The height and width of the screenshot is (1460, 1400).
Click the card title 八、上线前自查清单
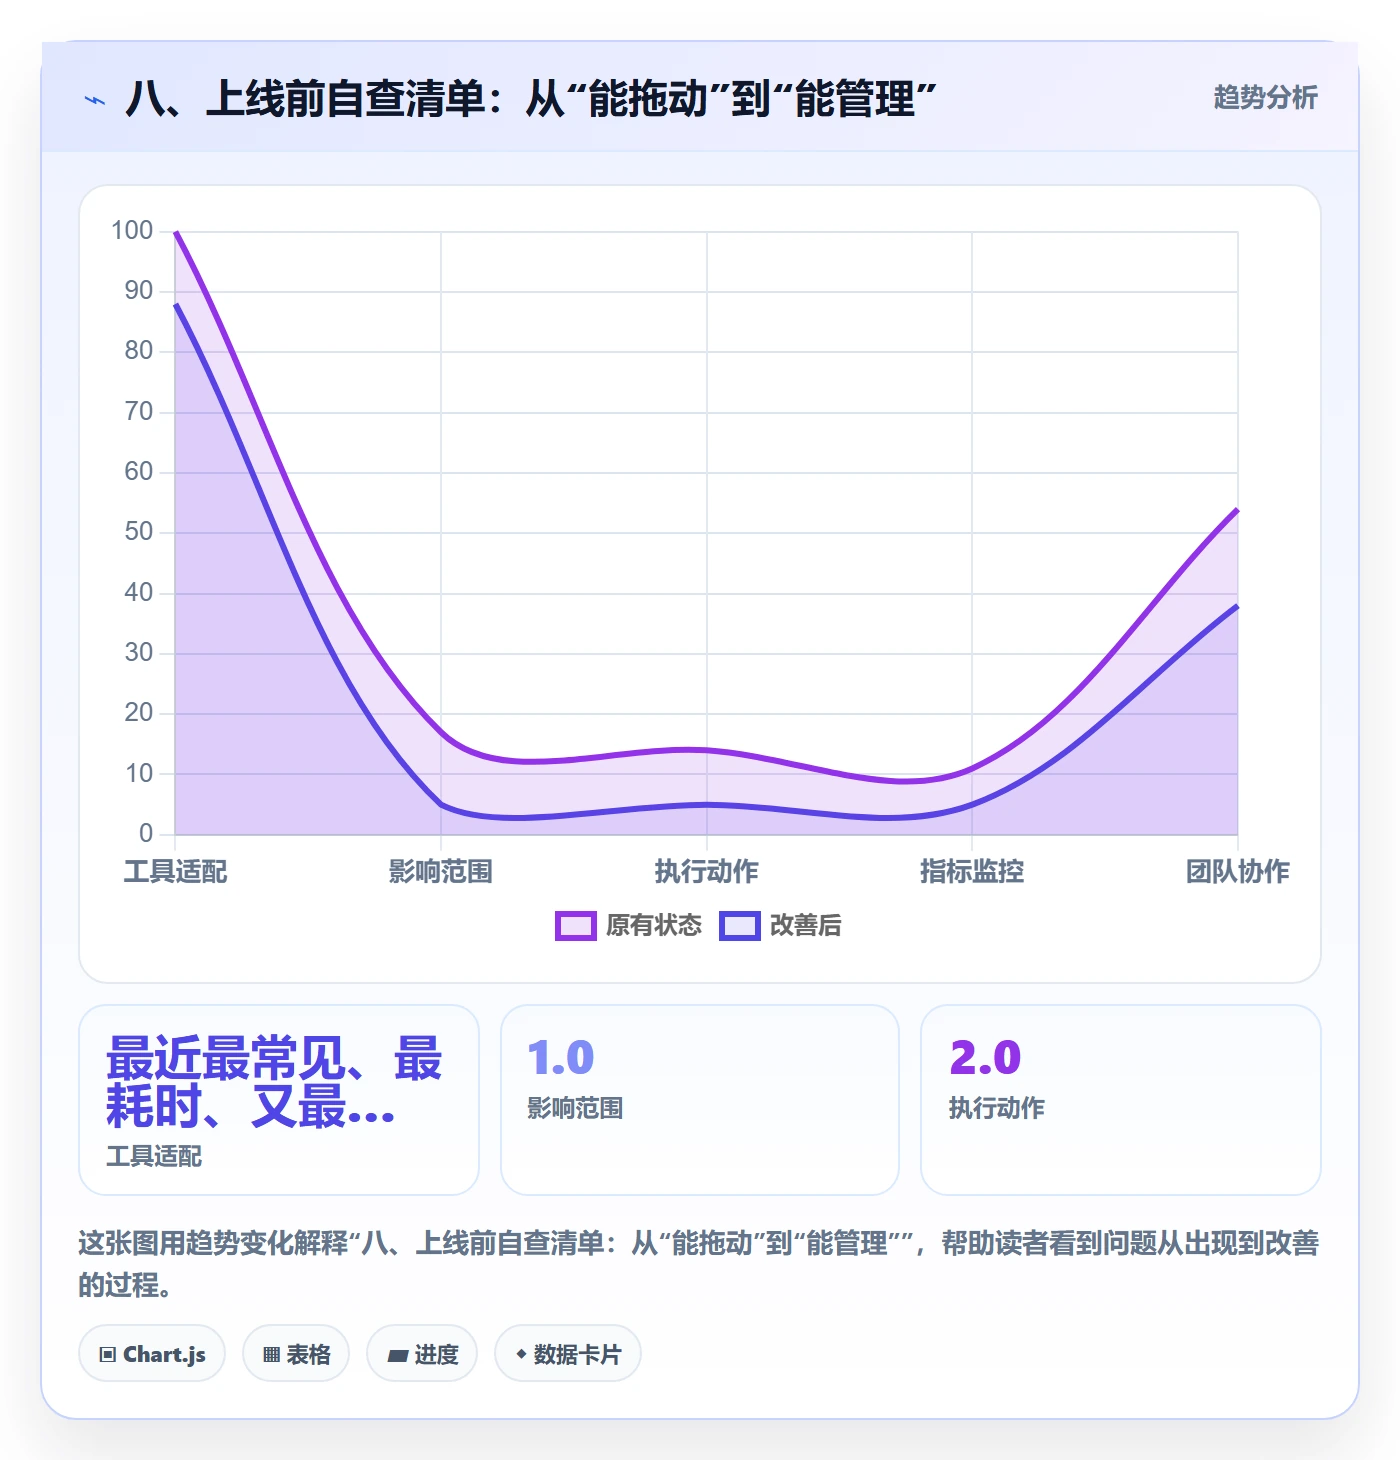[531, 99]
